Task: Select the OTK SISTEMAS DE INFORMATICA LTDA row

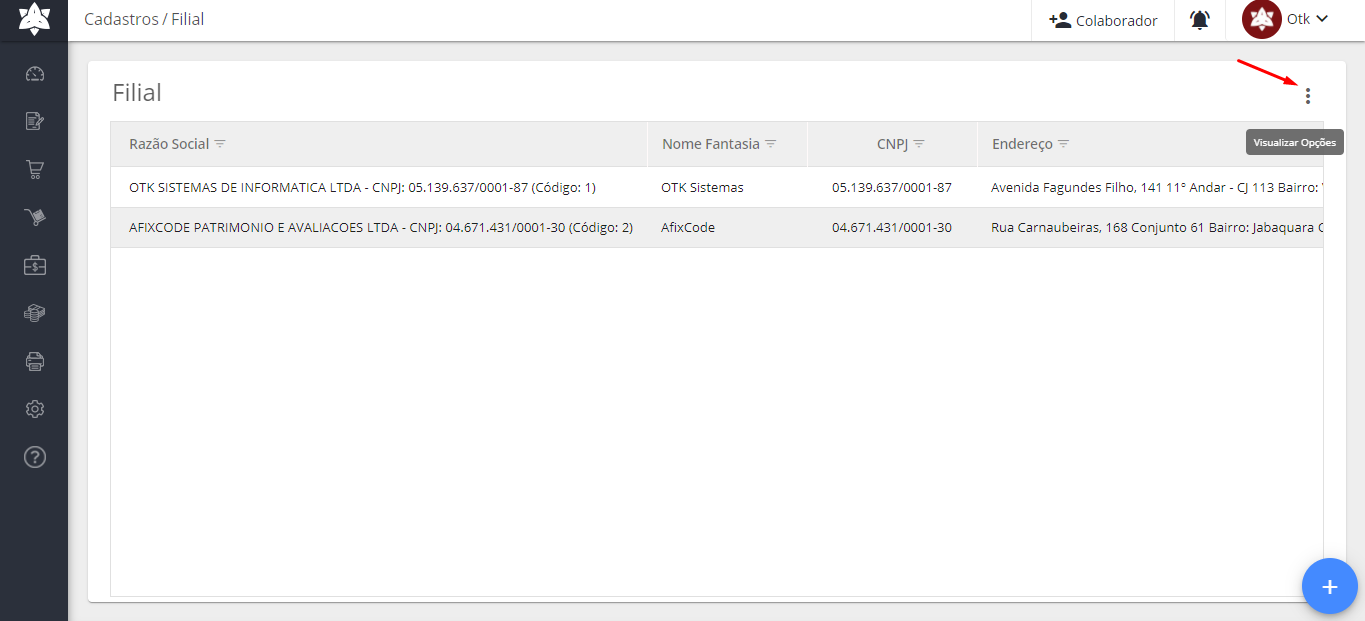Action: 717,187
